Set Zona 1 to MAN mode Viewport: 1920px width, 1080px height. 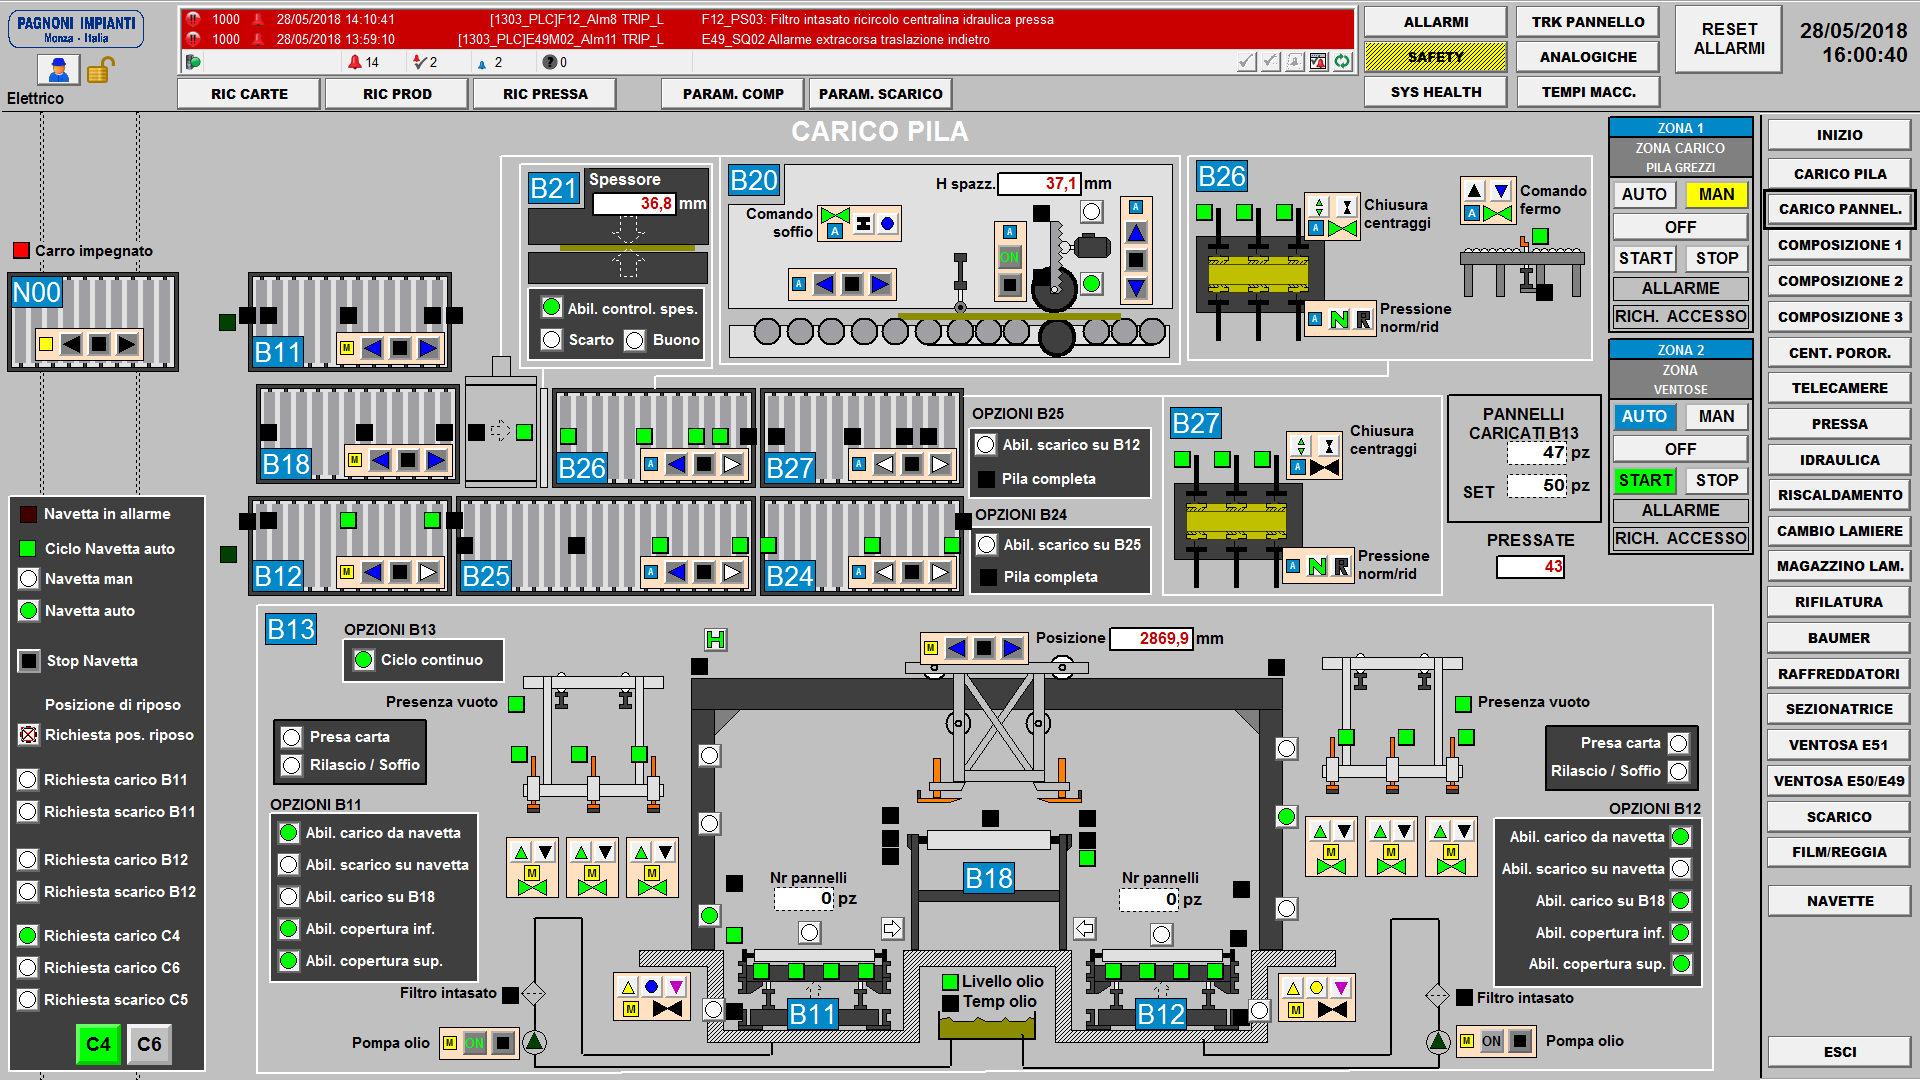(x=1716, y=195)
